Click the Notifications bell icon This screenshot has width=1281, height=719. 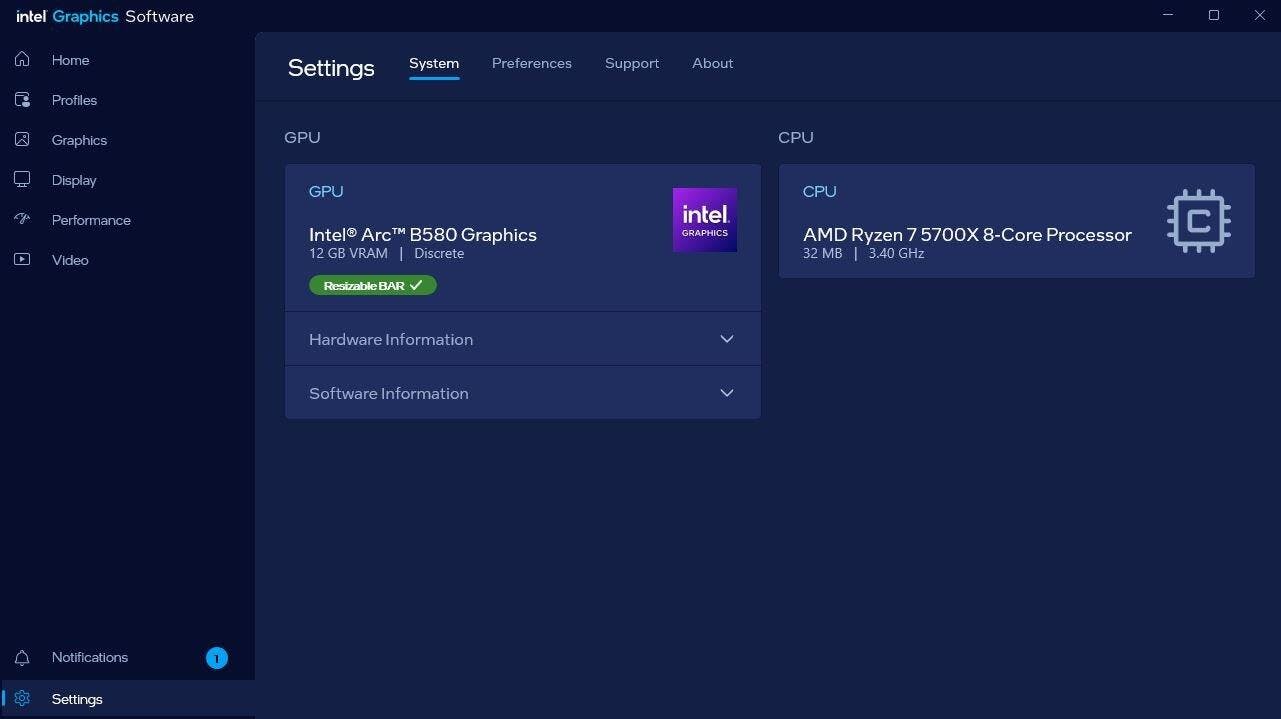(x=22, y=658)
